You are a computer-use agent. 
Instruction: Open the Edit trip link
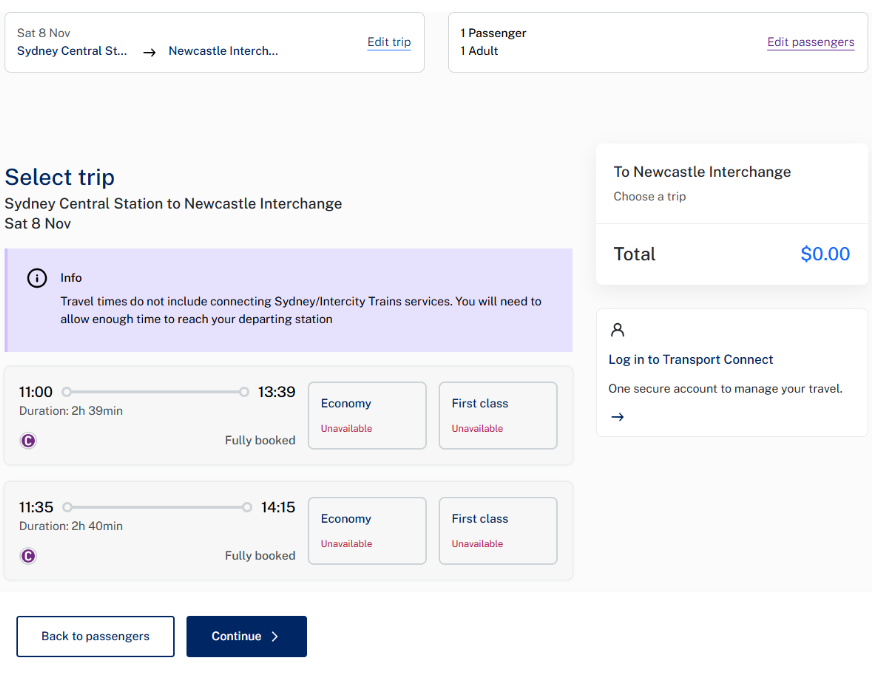click(x=389, y=42)
